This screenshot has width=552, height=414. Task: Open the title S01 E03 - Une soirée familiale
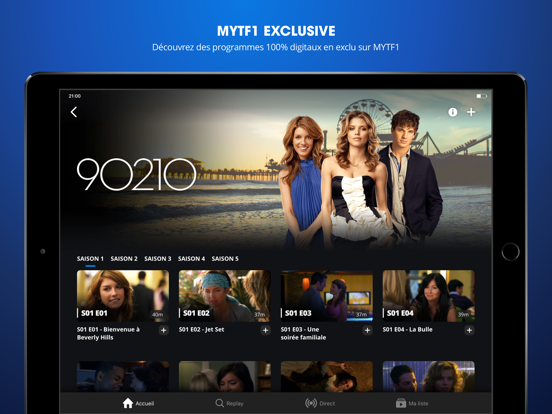[303, 333]
